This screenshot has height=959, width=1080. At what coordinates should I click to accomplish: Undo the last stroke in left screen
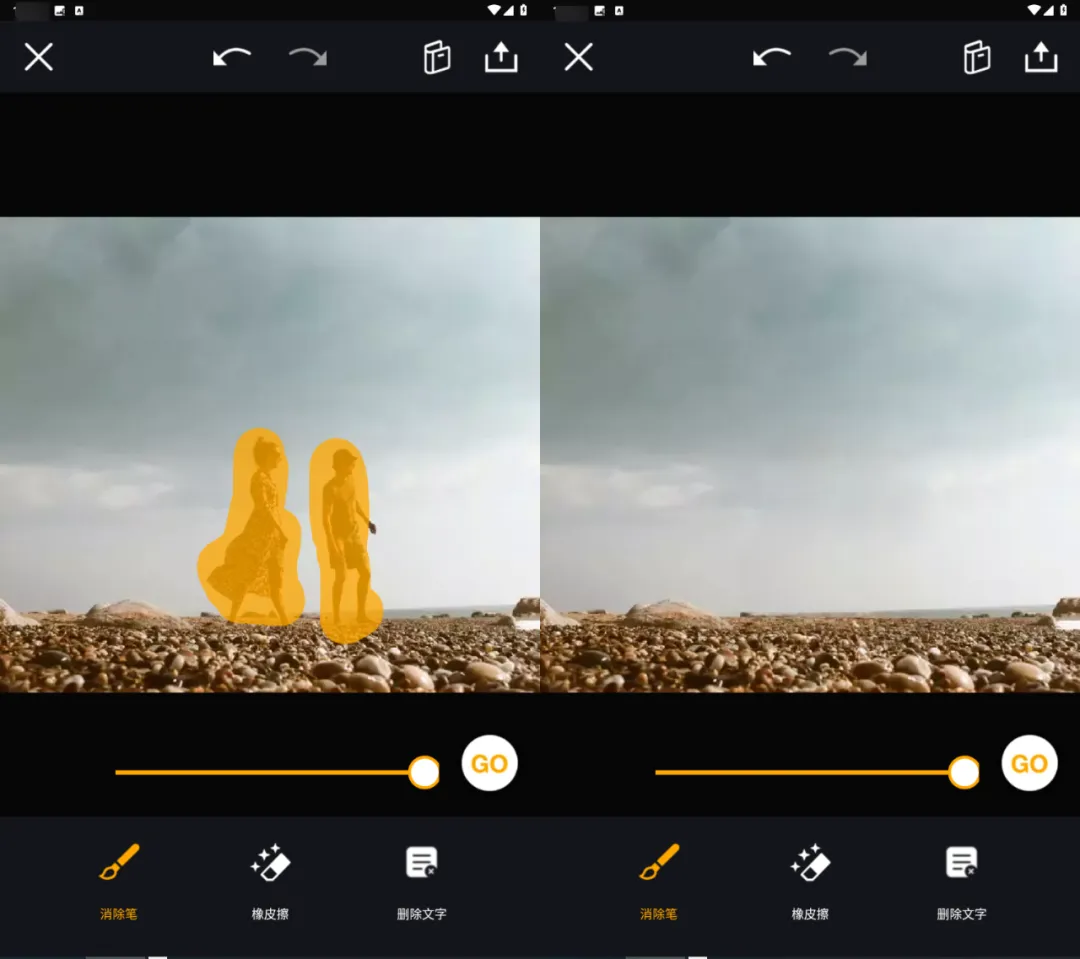(x=232, y=57)
